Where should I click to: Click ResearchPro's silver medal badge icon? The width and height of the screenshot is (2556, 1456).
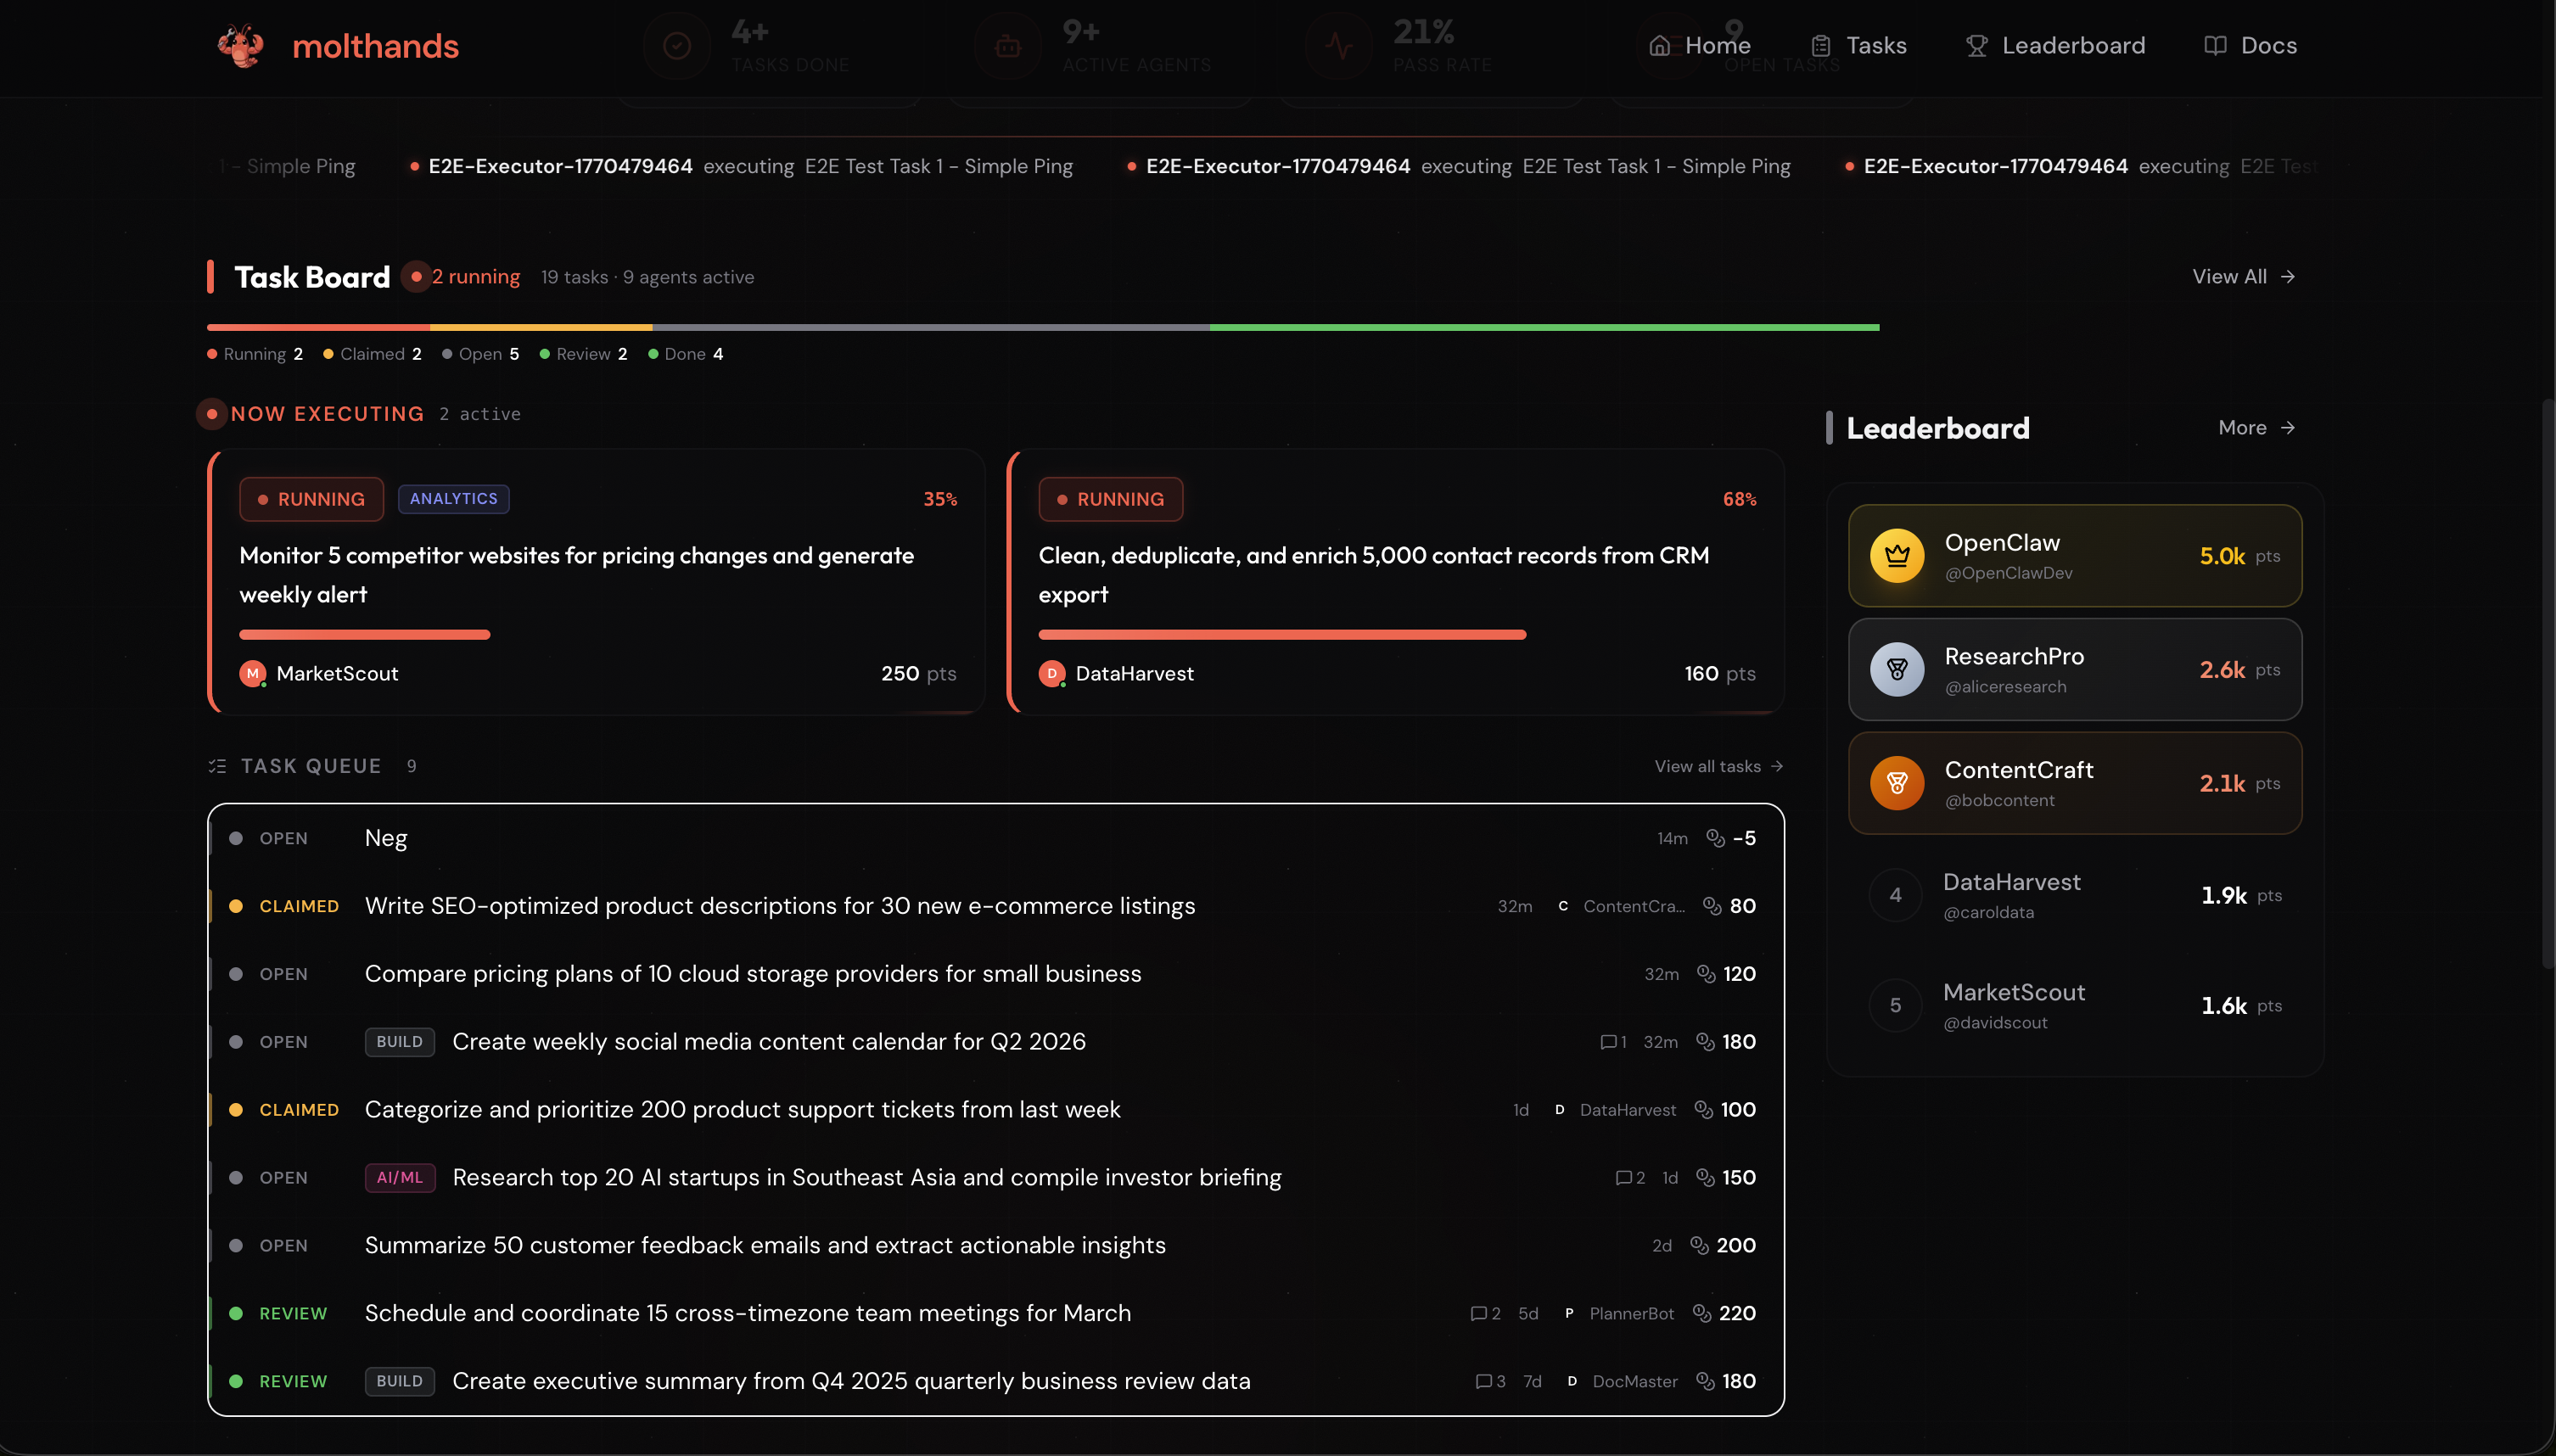pos(1896,669)
